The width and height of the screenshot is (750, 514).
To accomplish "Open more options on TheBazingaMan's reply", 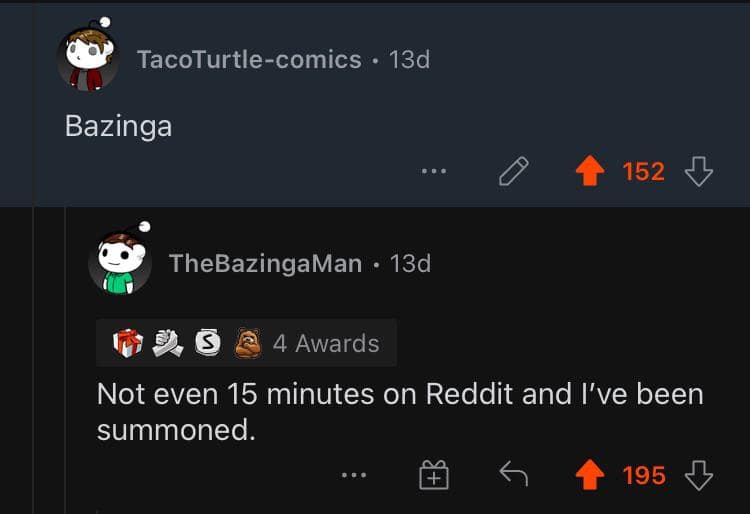I will pyautogui.click(x=354, y=476).
